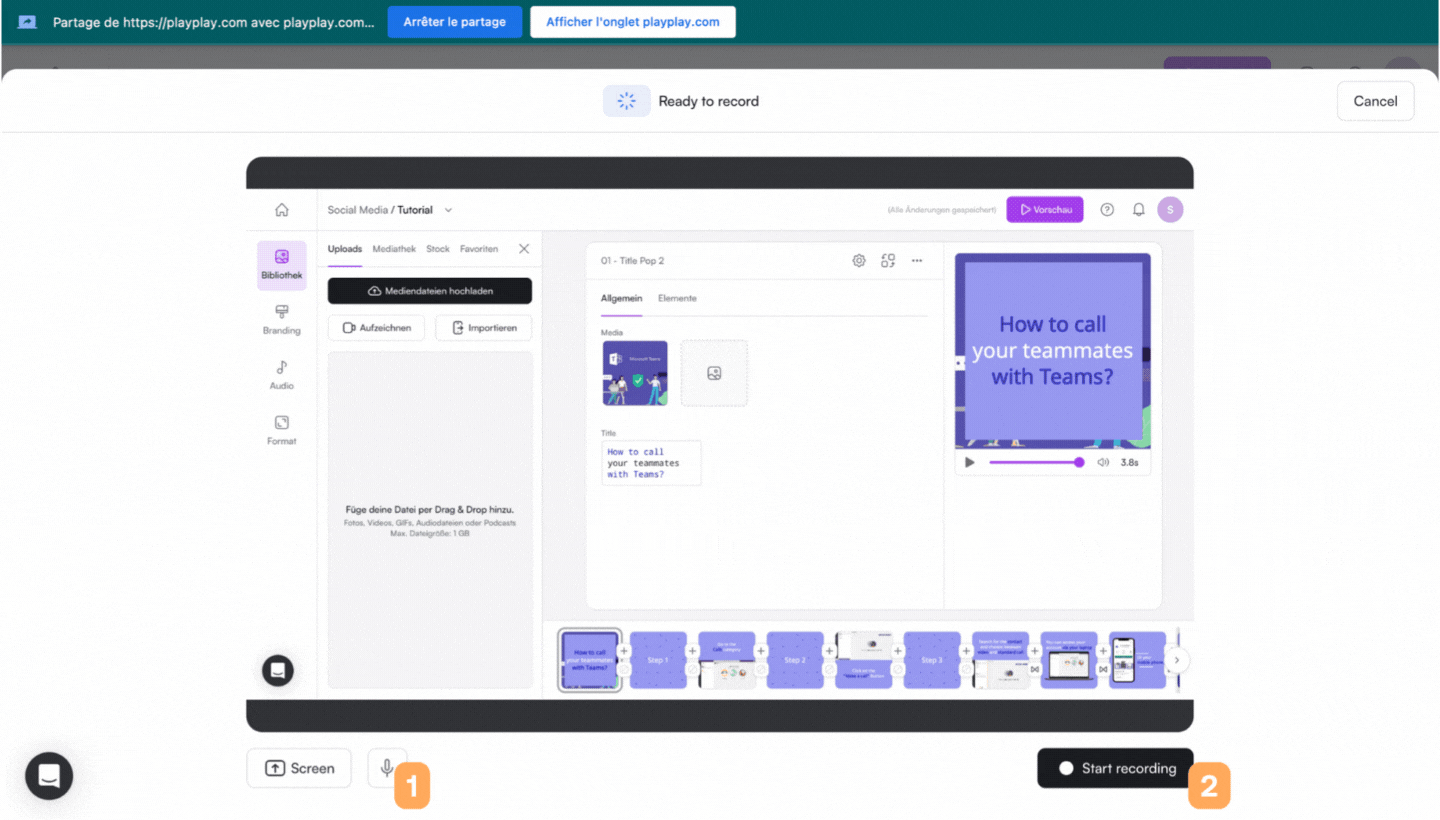Click the dark chat bubble inside preview

(x=278, y=670)
